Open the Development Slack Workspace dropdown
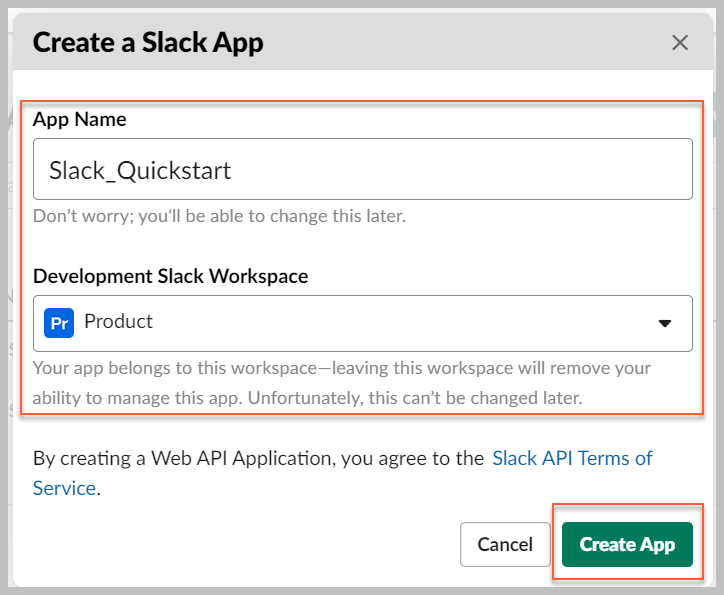 362,323
